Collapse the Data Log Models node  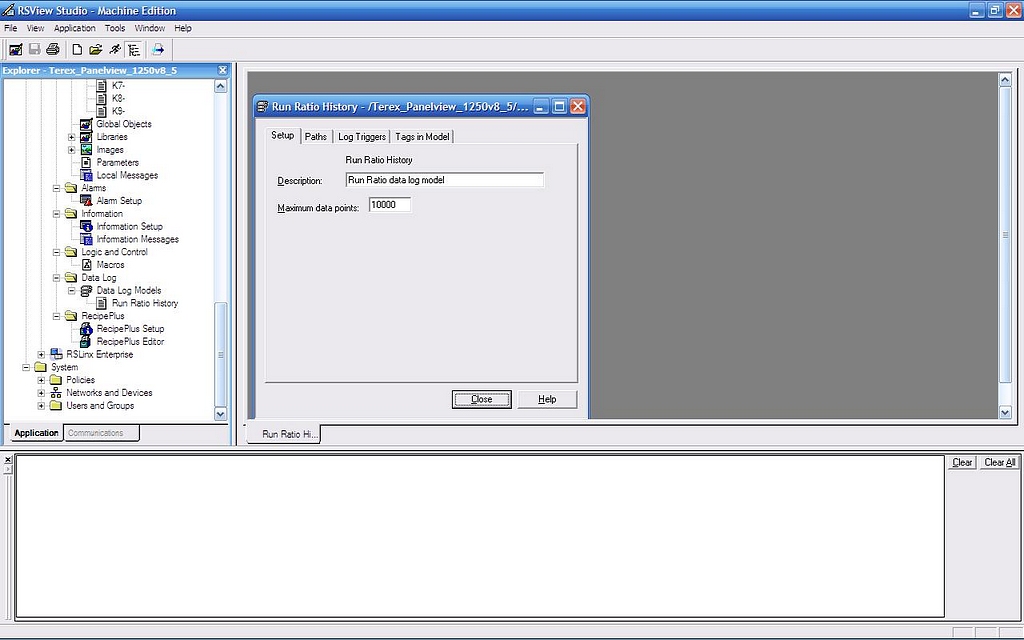coord(72,291)
